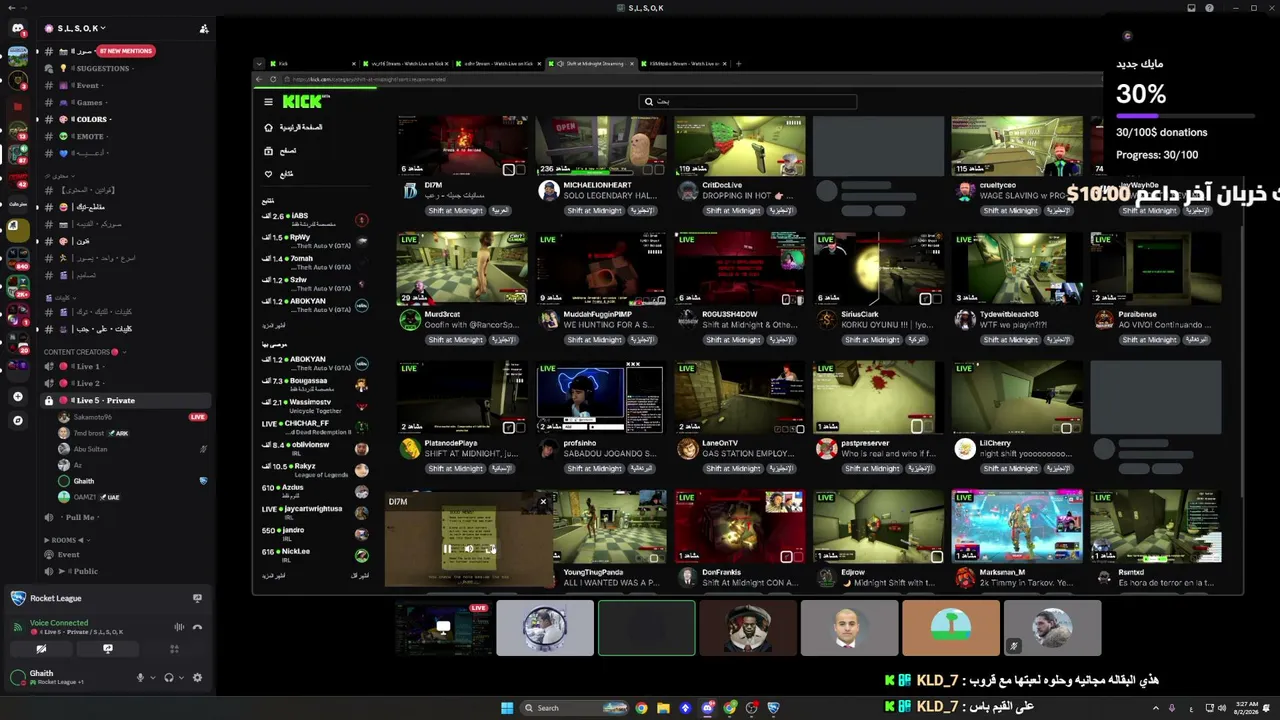The image size is (1280, 720).
Task: Open the browser tab list dropdown
Action: click(259, 64)
